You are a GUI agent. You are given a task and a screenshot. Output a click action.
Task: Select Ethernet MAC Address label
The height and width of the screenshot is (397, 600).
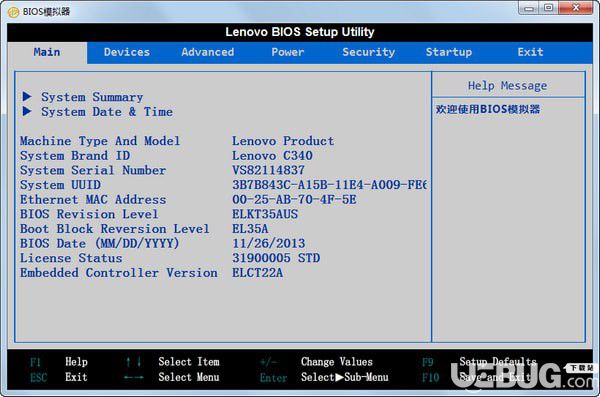93,200
